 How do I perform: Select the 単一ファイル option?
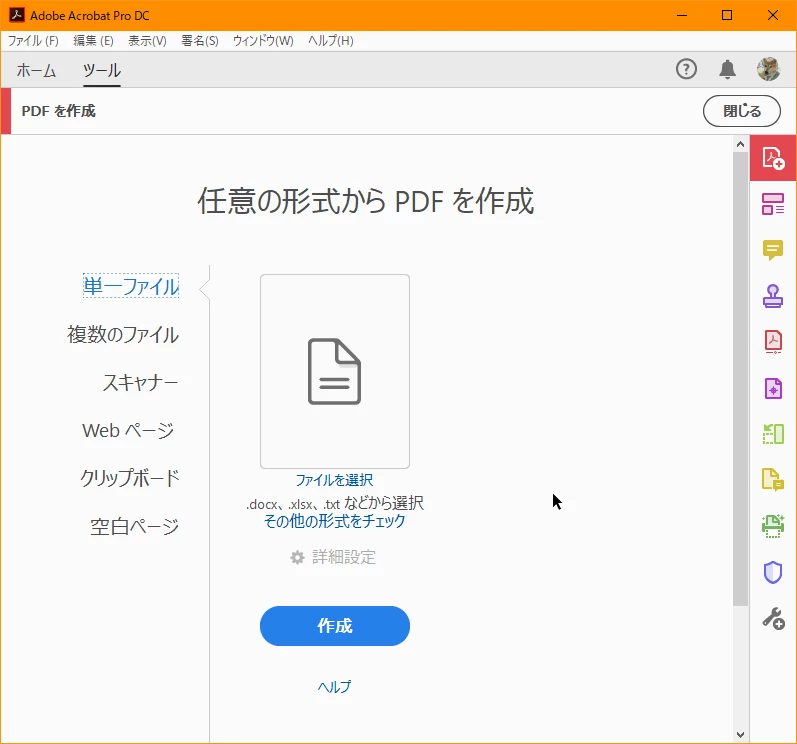(131, 286)
